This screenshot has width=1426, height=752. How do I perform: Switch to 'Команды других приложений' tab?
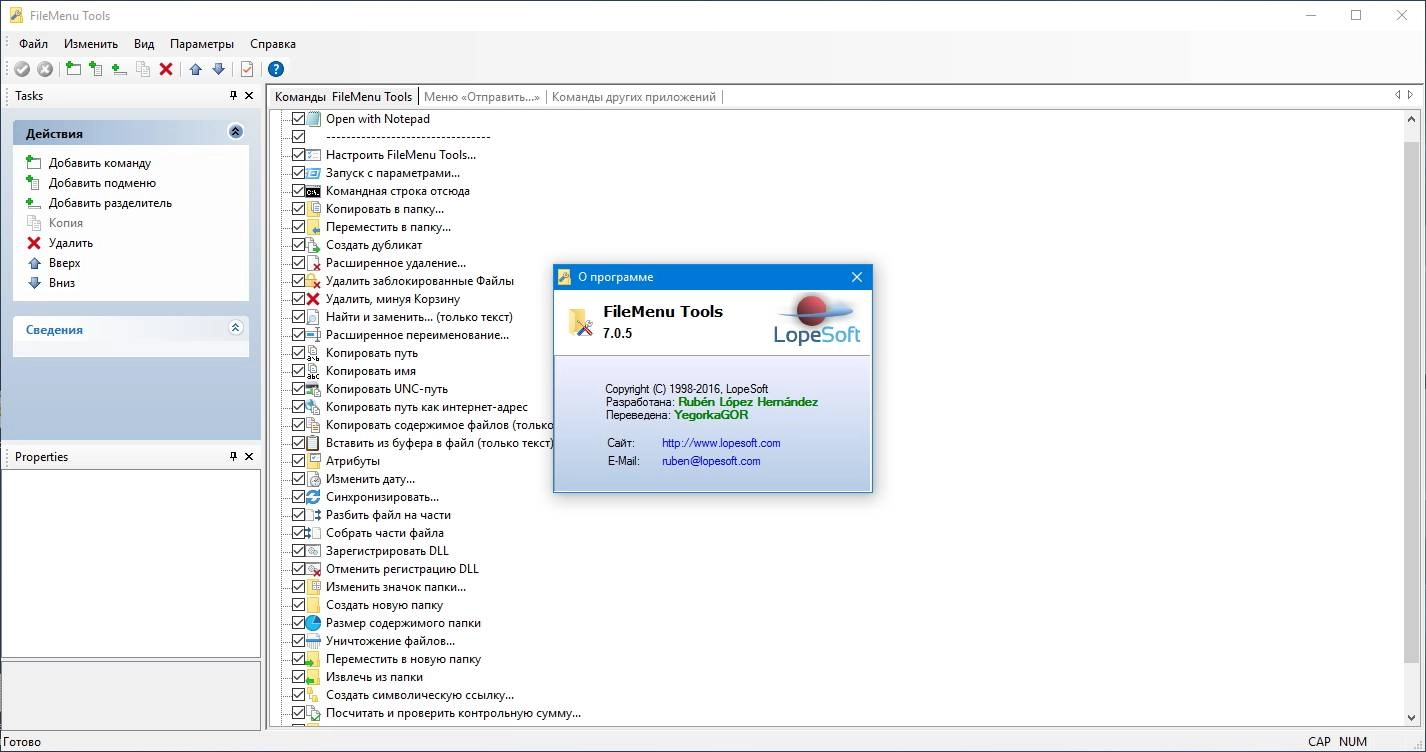pos(634,97)
